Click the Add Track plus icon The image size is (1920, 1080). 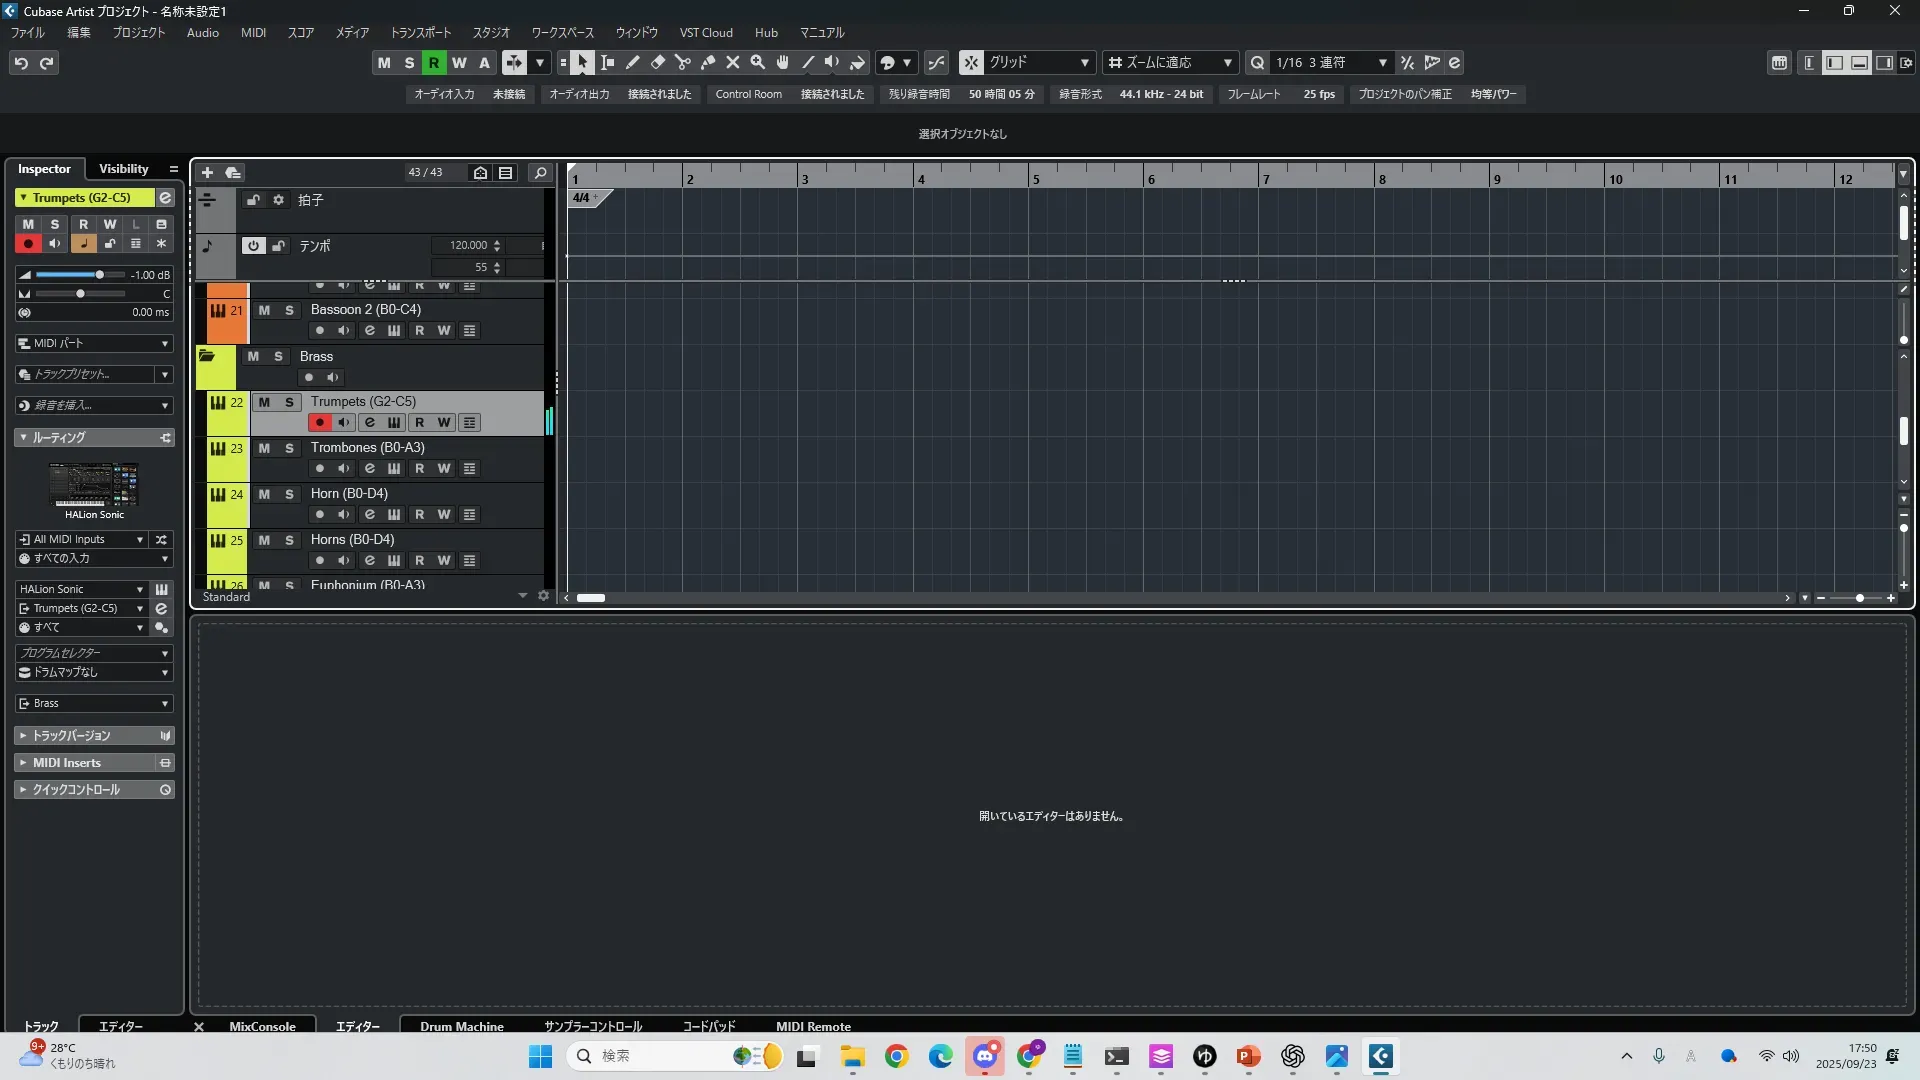point(207,172)
